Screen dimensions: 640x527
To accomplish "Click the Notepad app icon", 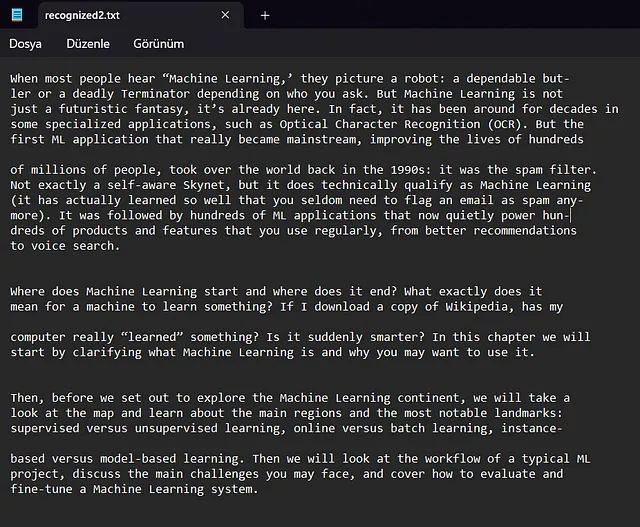I will [17, 15].
